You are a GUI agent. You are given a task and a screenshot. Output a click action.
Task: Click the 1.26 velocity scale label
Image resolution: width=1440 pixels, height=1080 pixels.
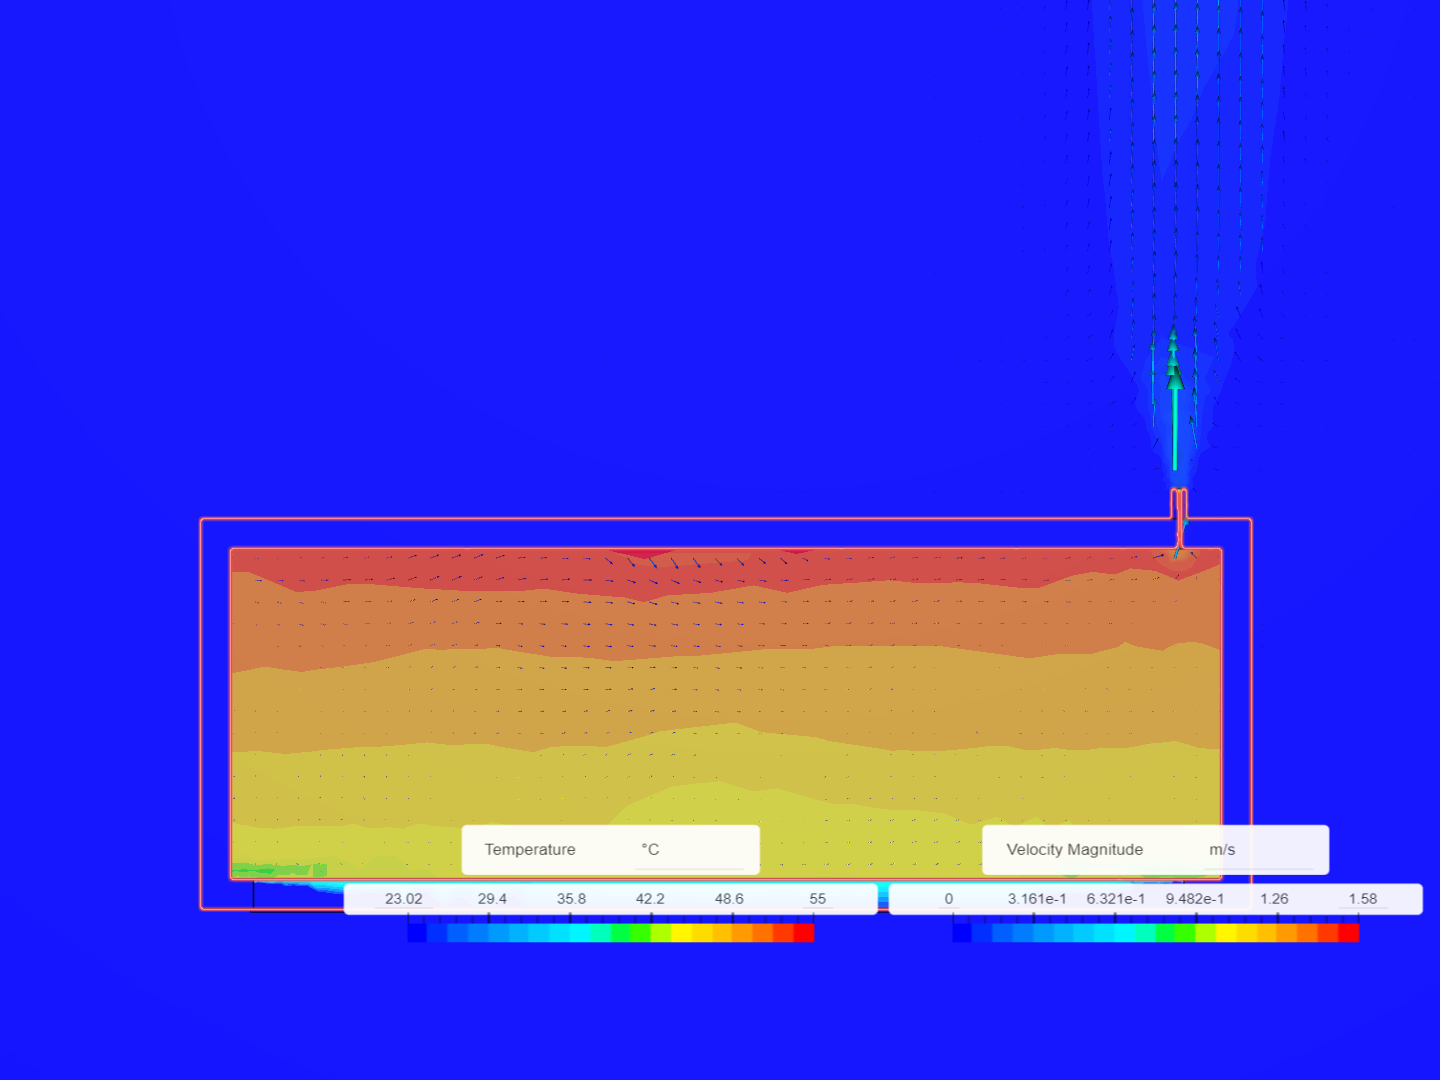click(x=1274, y=898)
